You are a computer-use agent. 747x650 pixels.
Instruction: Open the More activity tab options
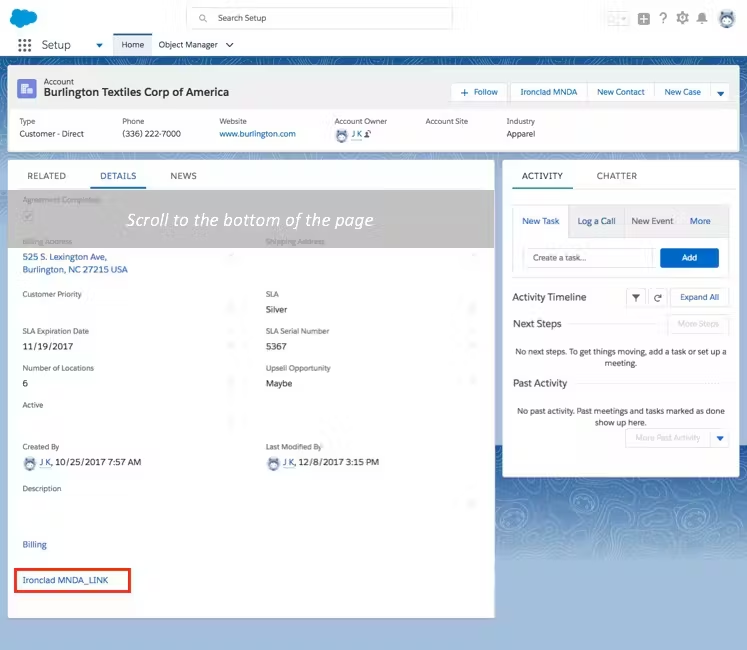coord(700,221)
